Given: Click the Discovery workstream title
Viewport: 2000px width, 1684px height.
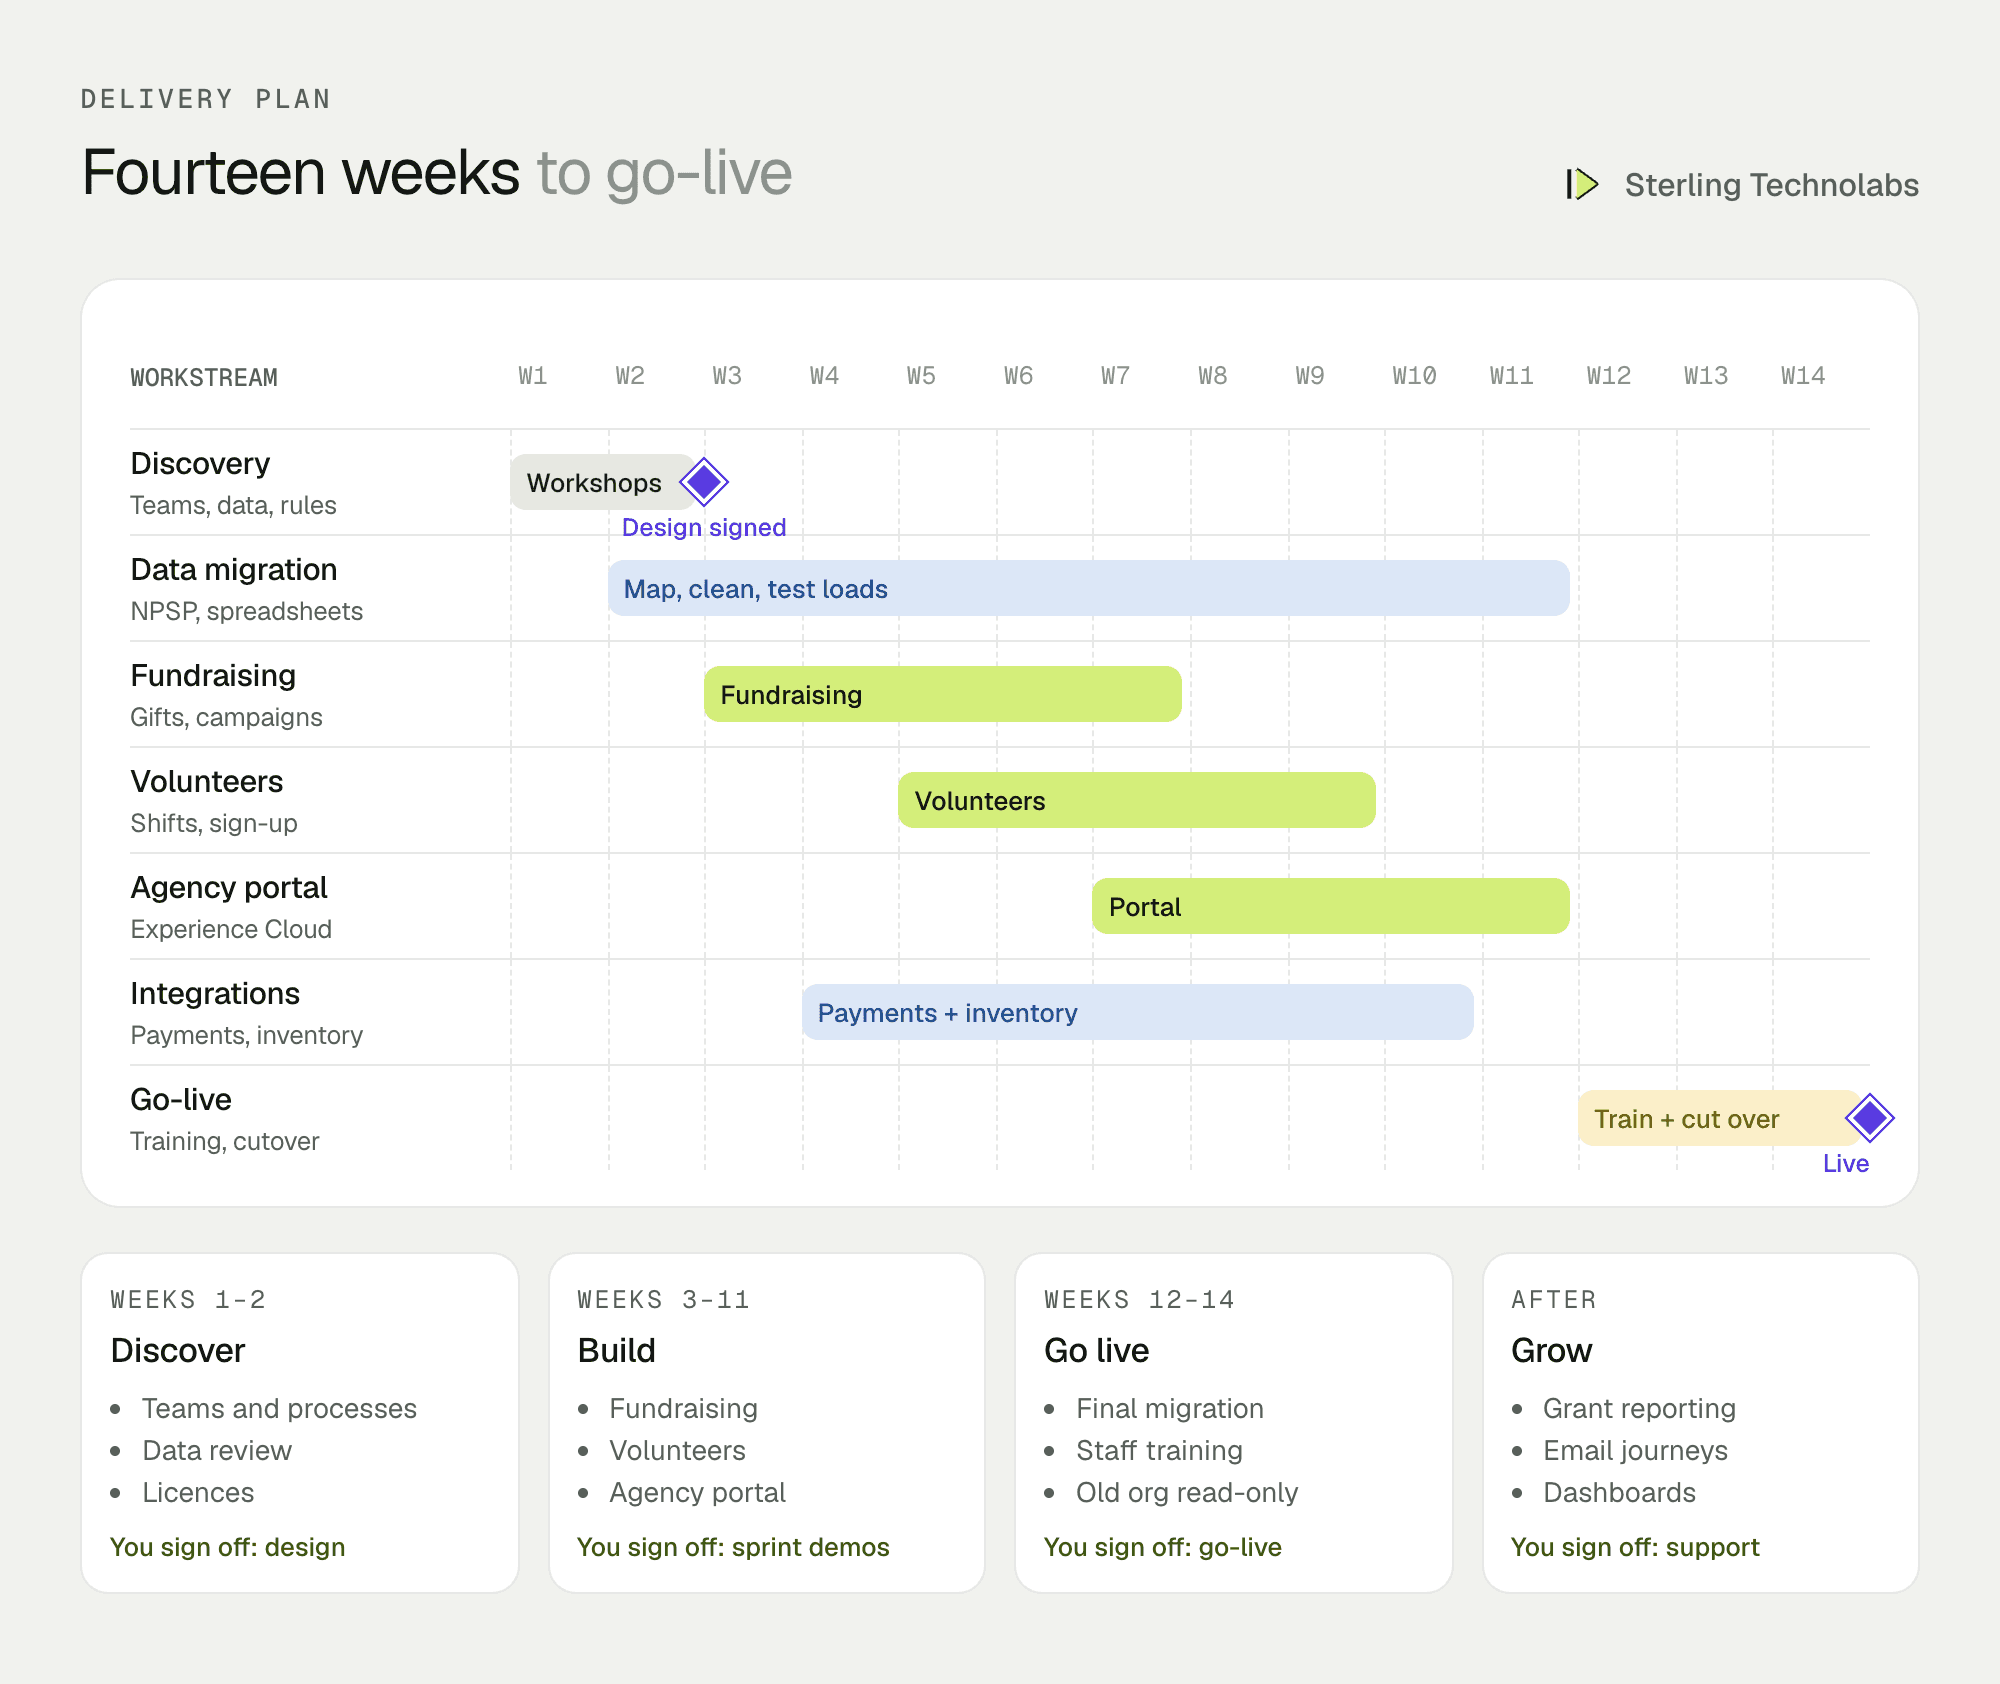Looking at the screenshot, I should click(200, 463).
